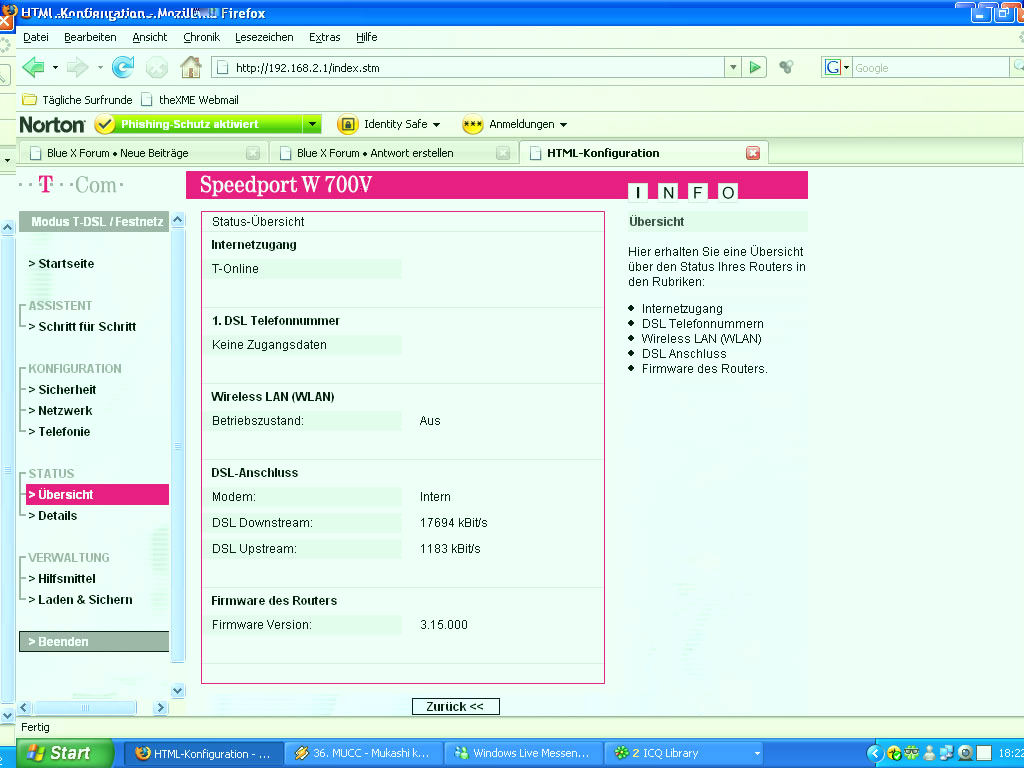The image size is (1024, 768).
Task: Reload the page with the refresh icon
Action: click(123, 67)
